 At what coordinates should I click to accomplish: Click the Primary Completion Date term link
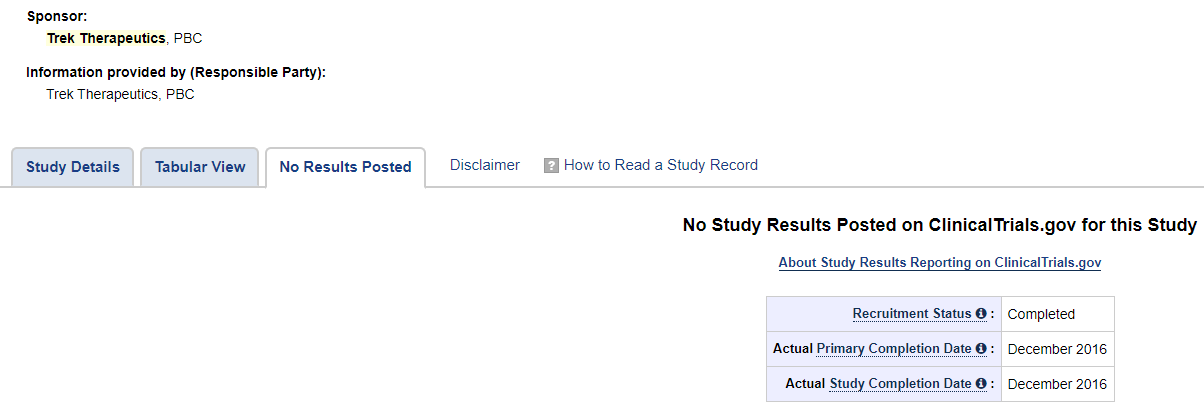[894, 349]
